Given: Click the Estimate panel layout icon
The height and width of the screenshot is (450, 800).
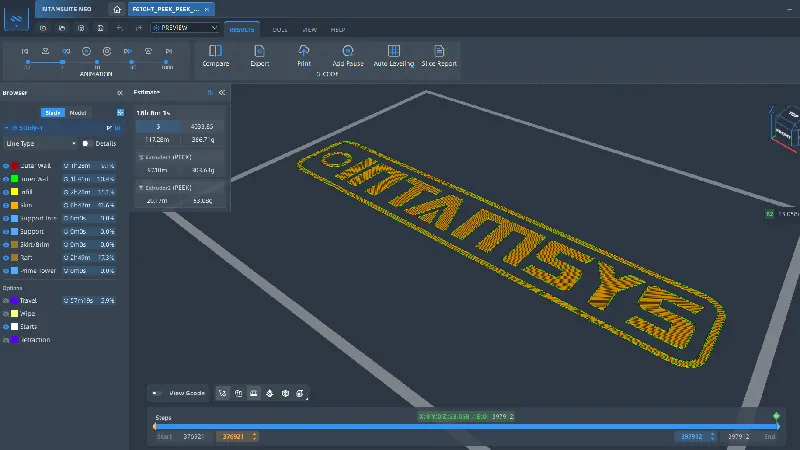Looking at the screenshot, I should click(x=210, y=92).
